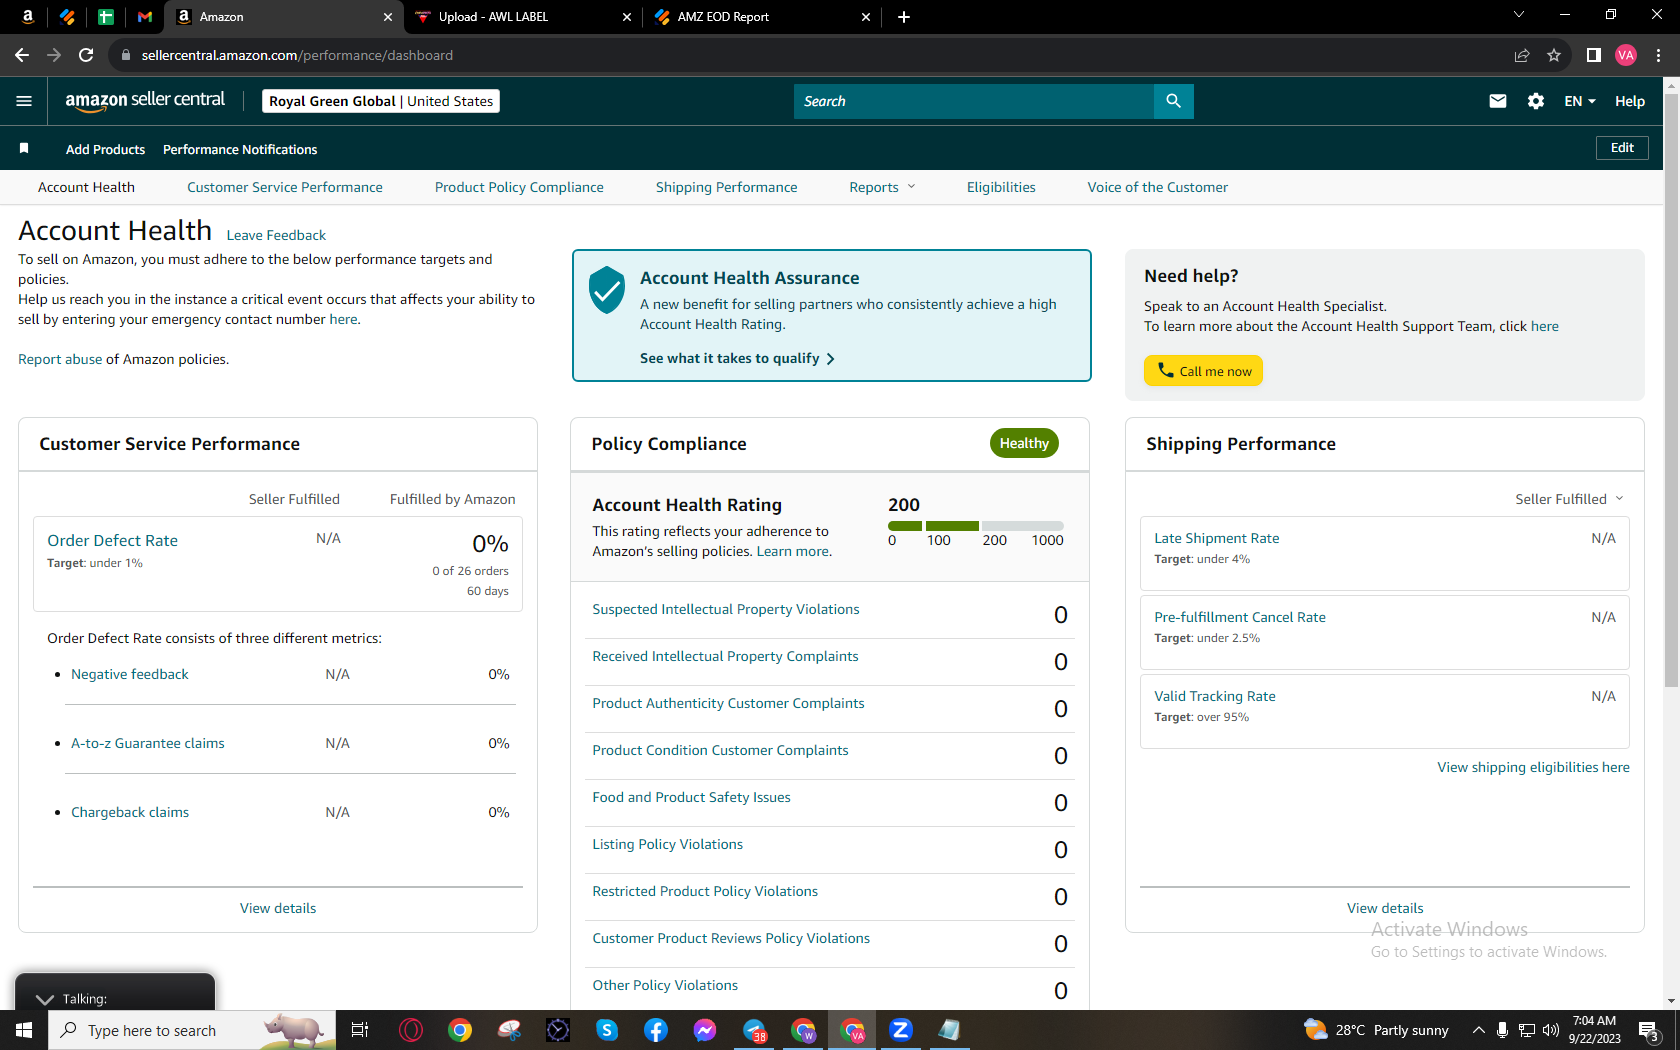Click the Healthy status badge

(x=1024, y=443)
